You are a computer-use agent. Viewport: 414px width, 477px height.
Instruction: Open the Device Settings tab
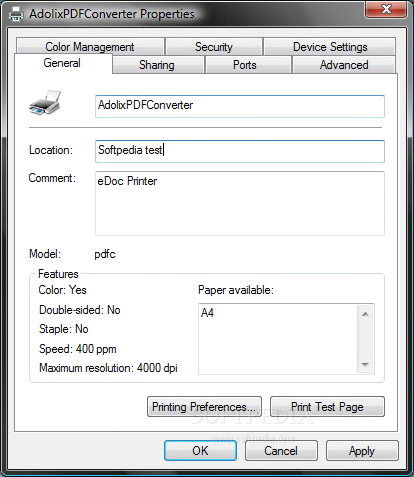tap(330, 47)
